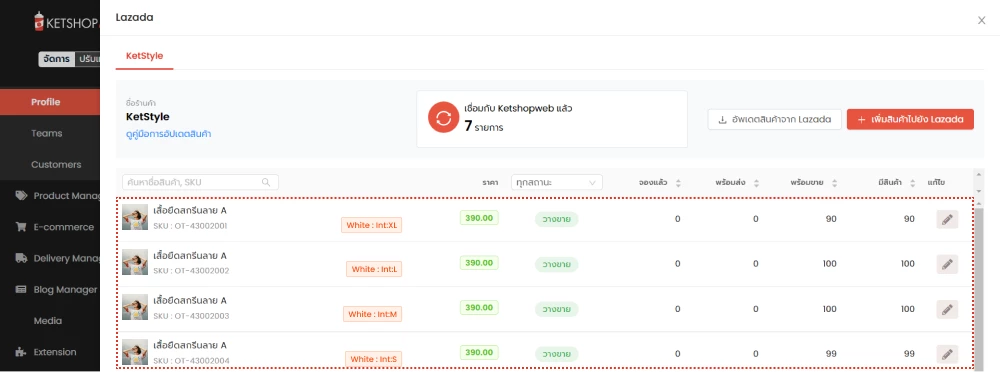Click the search magnifier icon
Image resolution: width=1000 pixels, height=372 pixels.
(x=266, y=182)
